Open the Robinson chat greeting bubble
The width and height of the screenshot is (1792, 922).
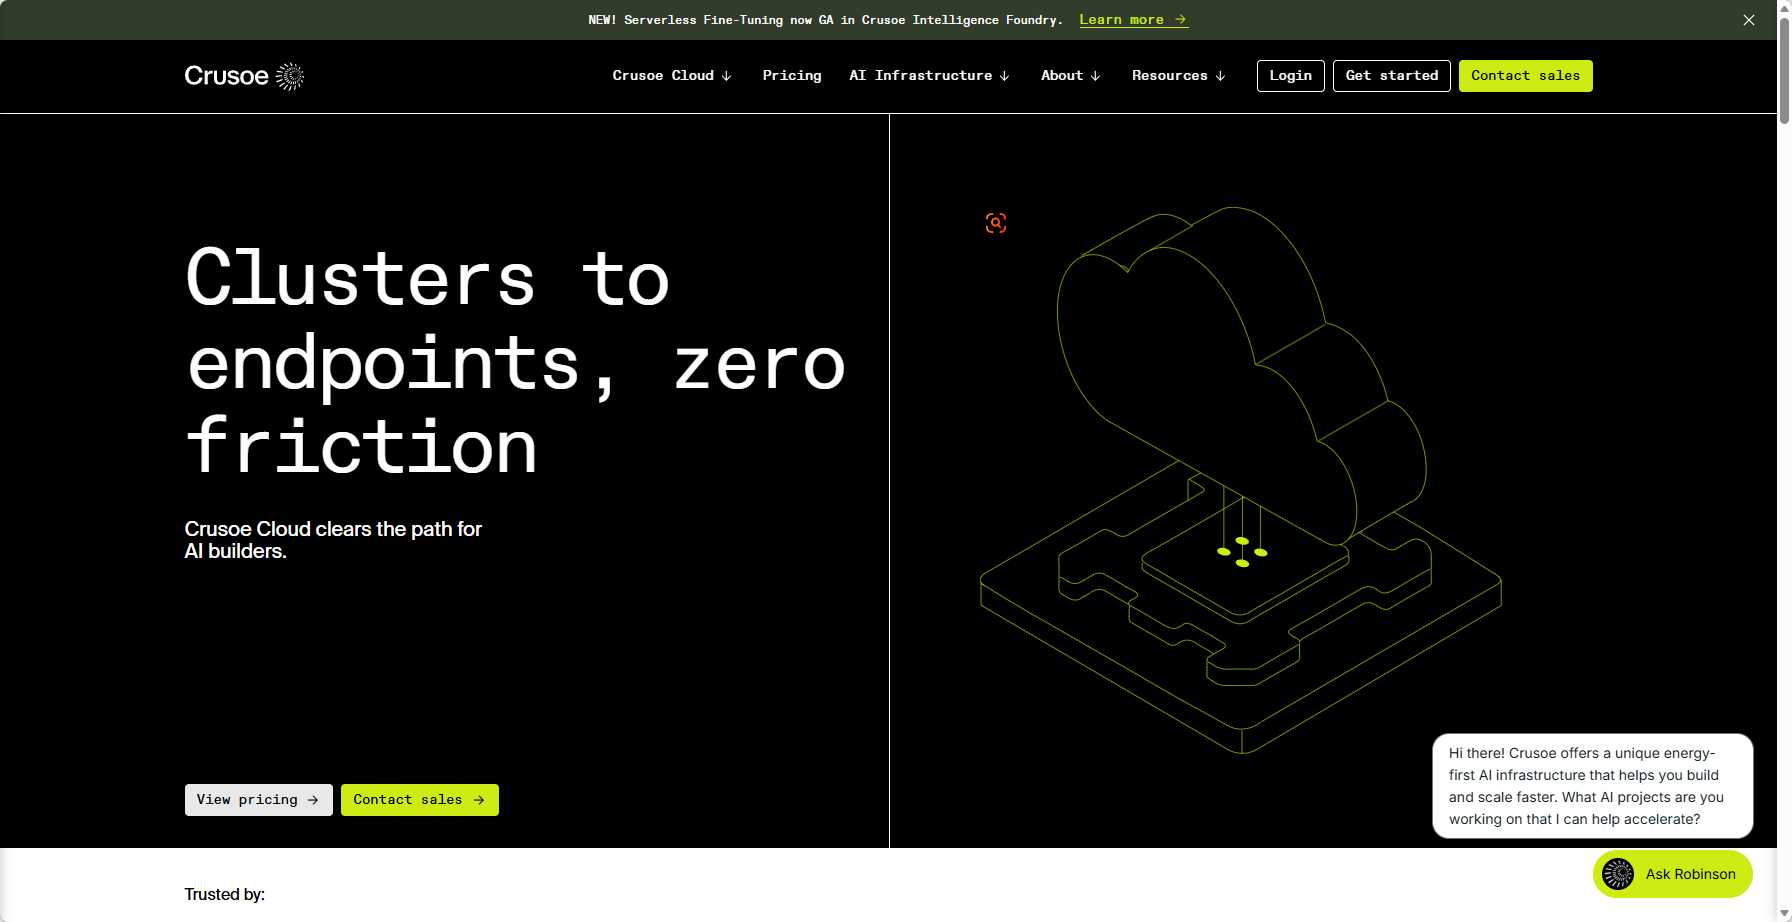(1593, 786)
